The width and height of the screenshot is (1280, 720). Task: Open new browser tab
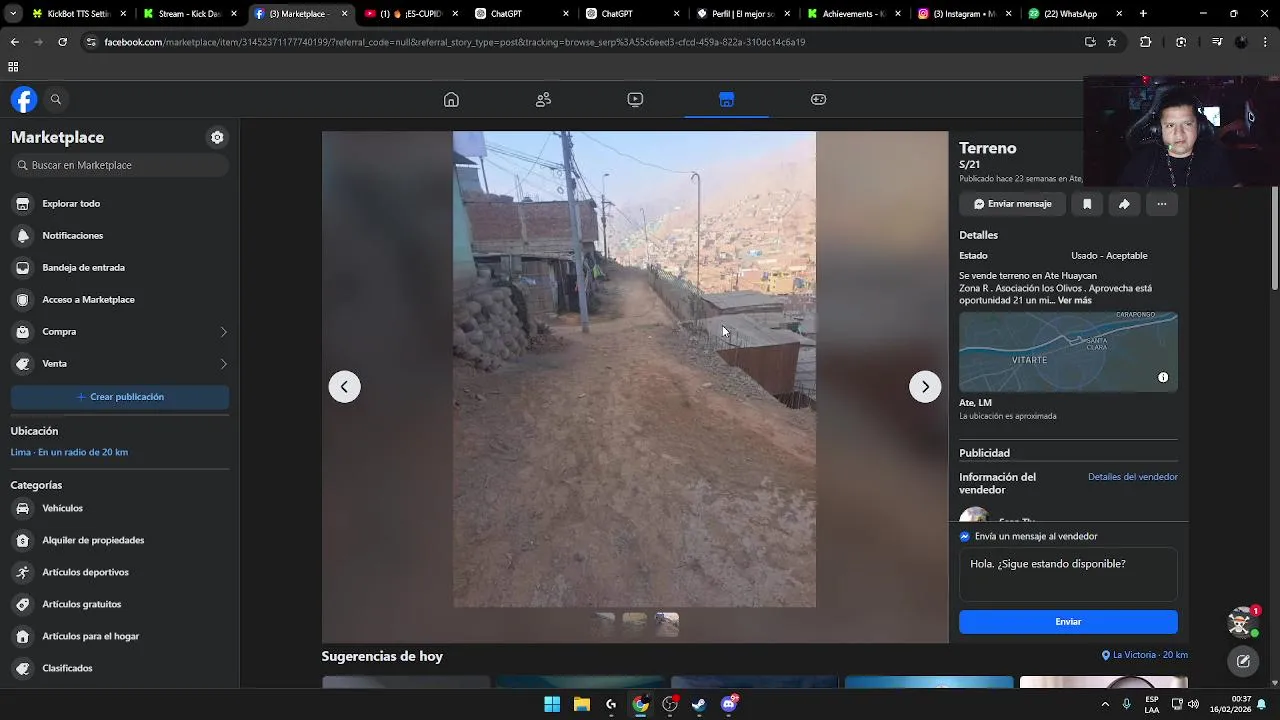pyautogui.click(x=1143, y=14)
